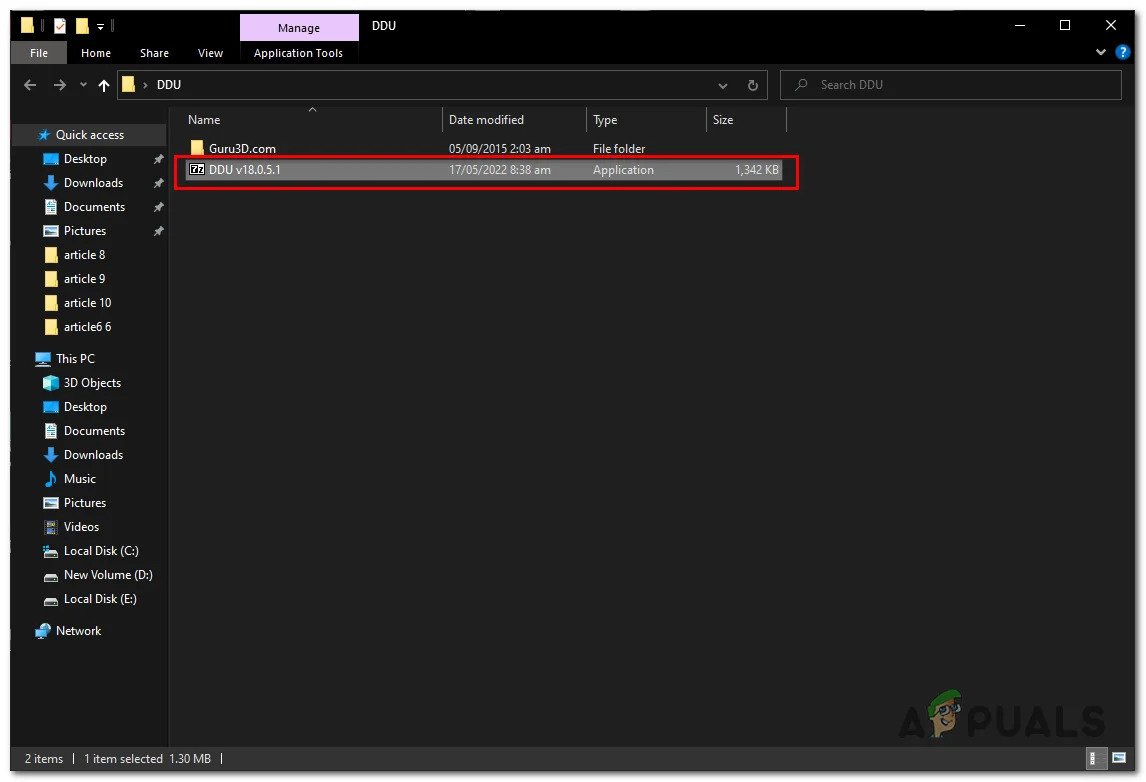
Task: Select Quick access in navigation pane
Action: (x=90, y=134)
